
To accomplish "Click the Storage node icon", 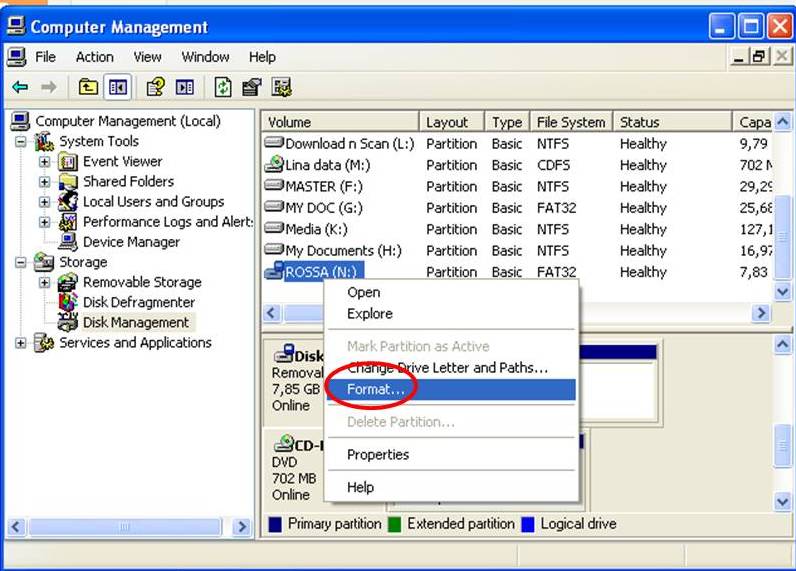I will (x=44, y=262).
